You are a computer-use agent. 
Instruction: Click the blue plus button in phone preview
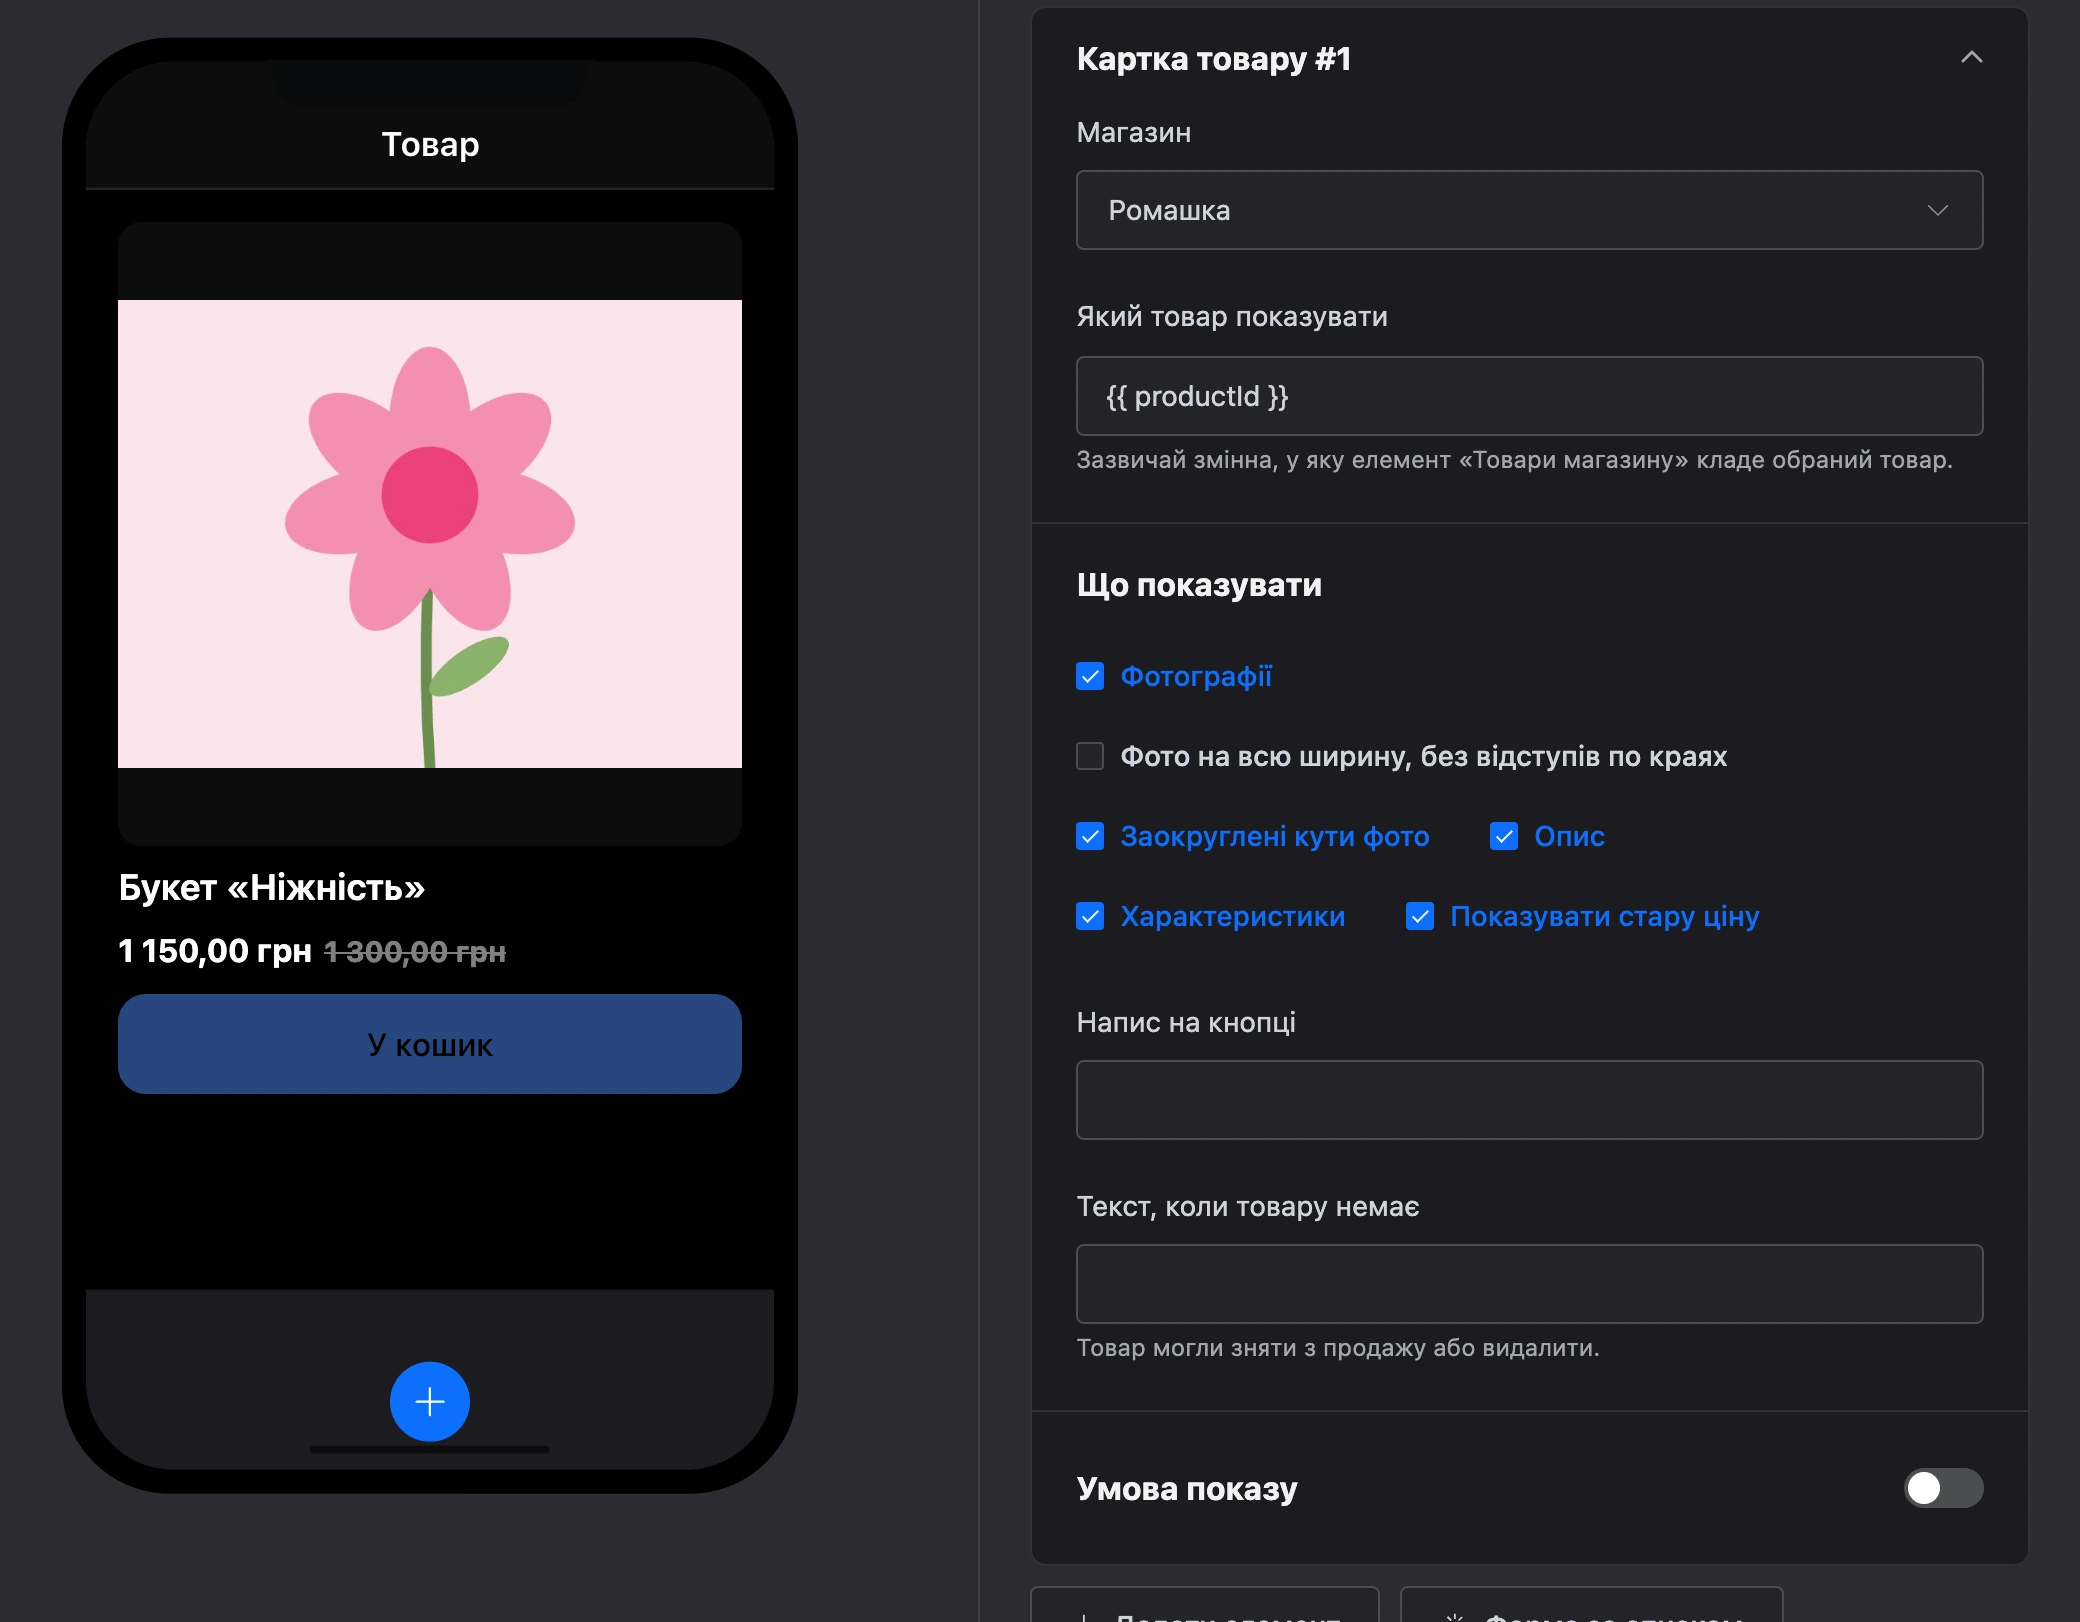(430, 1401)
